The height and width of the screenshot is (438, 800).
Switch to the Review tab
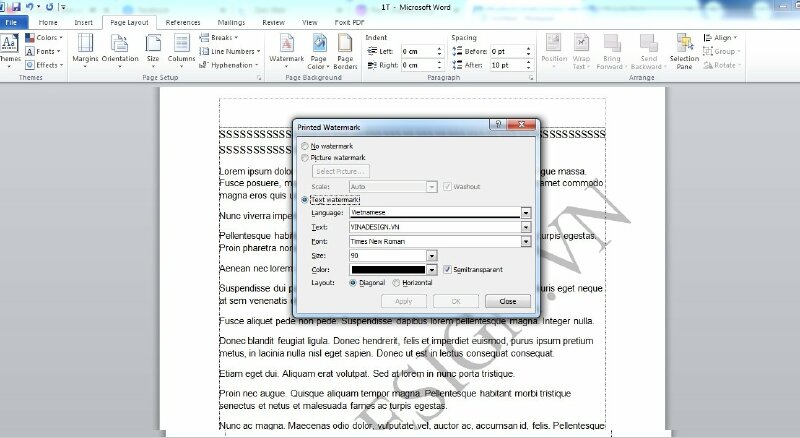pos(273,22)
